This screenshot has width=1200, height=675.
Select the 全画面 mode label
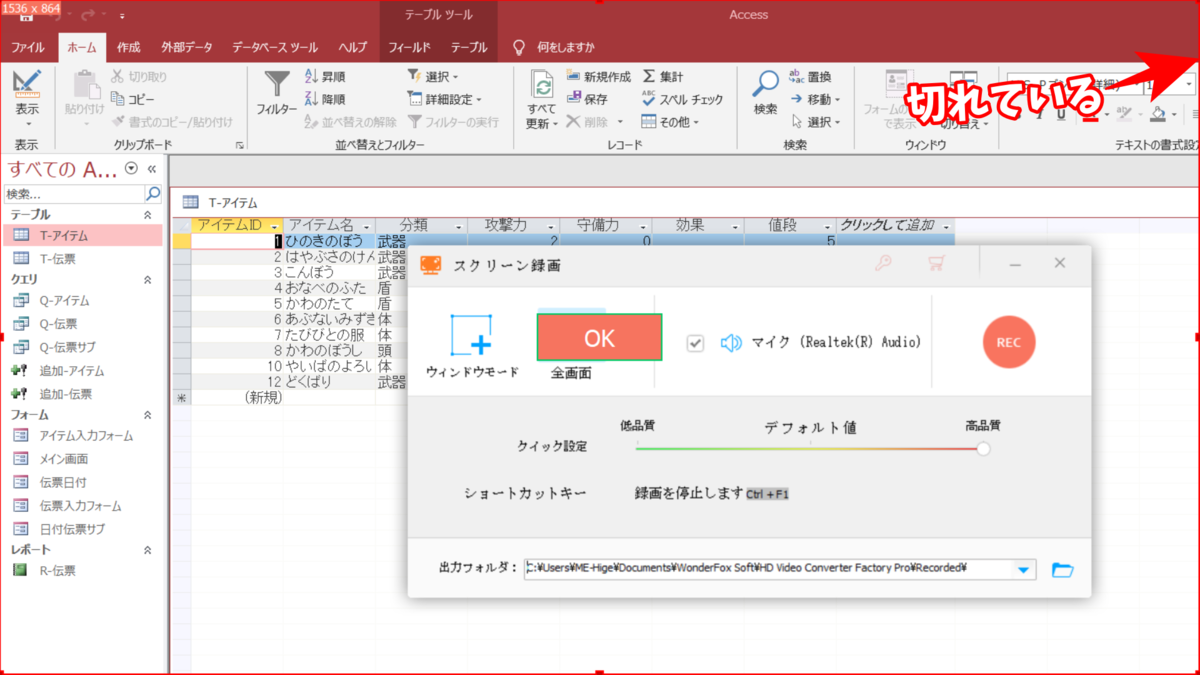coord(571,373)
